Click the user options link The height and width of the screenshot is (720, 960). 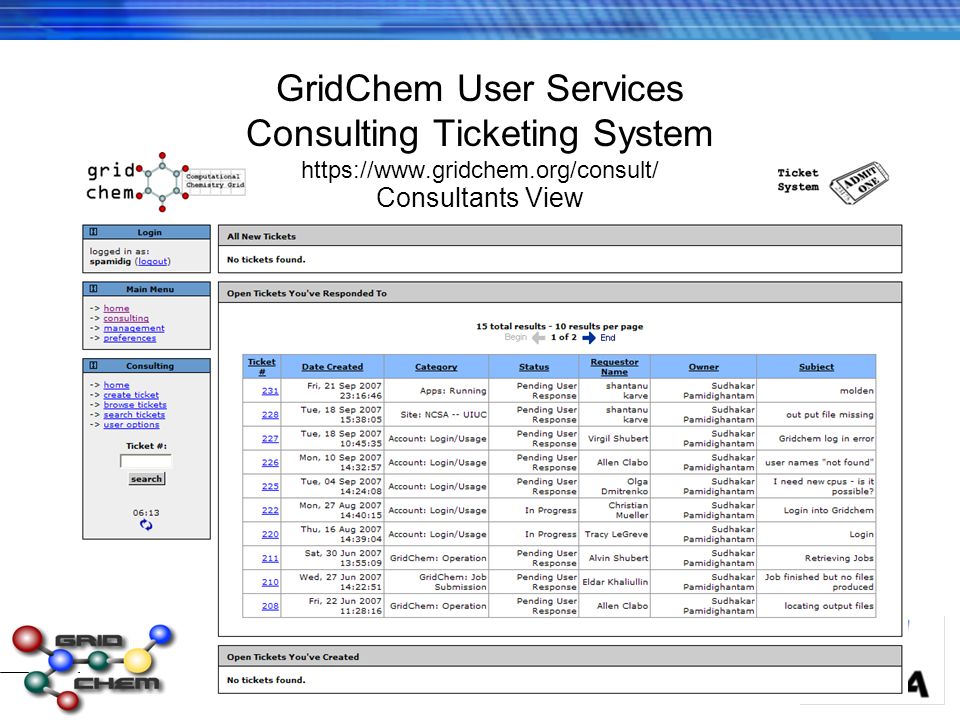coord(131,424)
